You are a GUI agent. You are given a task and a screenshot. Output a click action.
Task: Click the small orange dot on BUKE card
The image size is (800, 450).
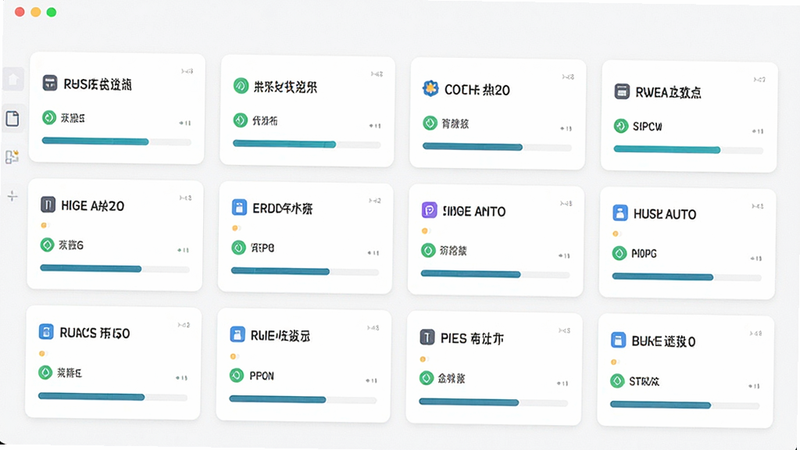(x=614, y=362)
